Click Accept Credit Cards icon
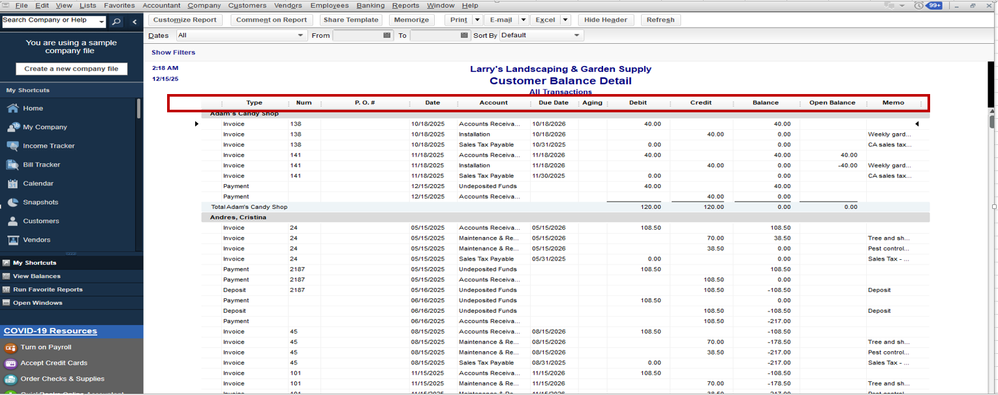 (10, 363)
